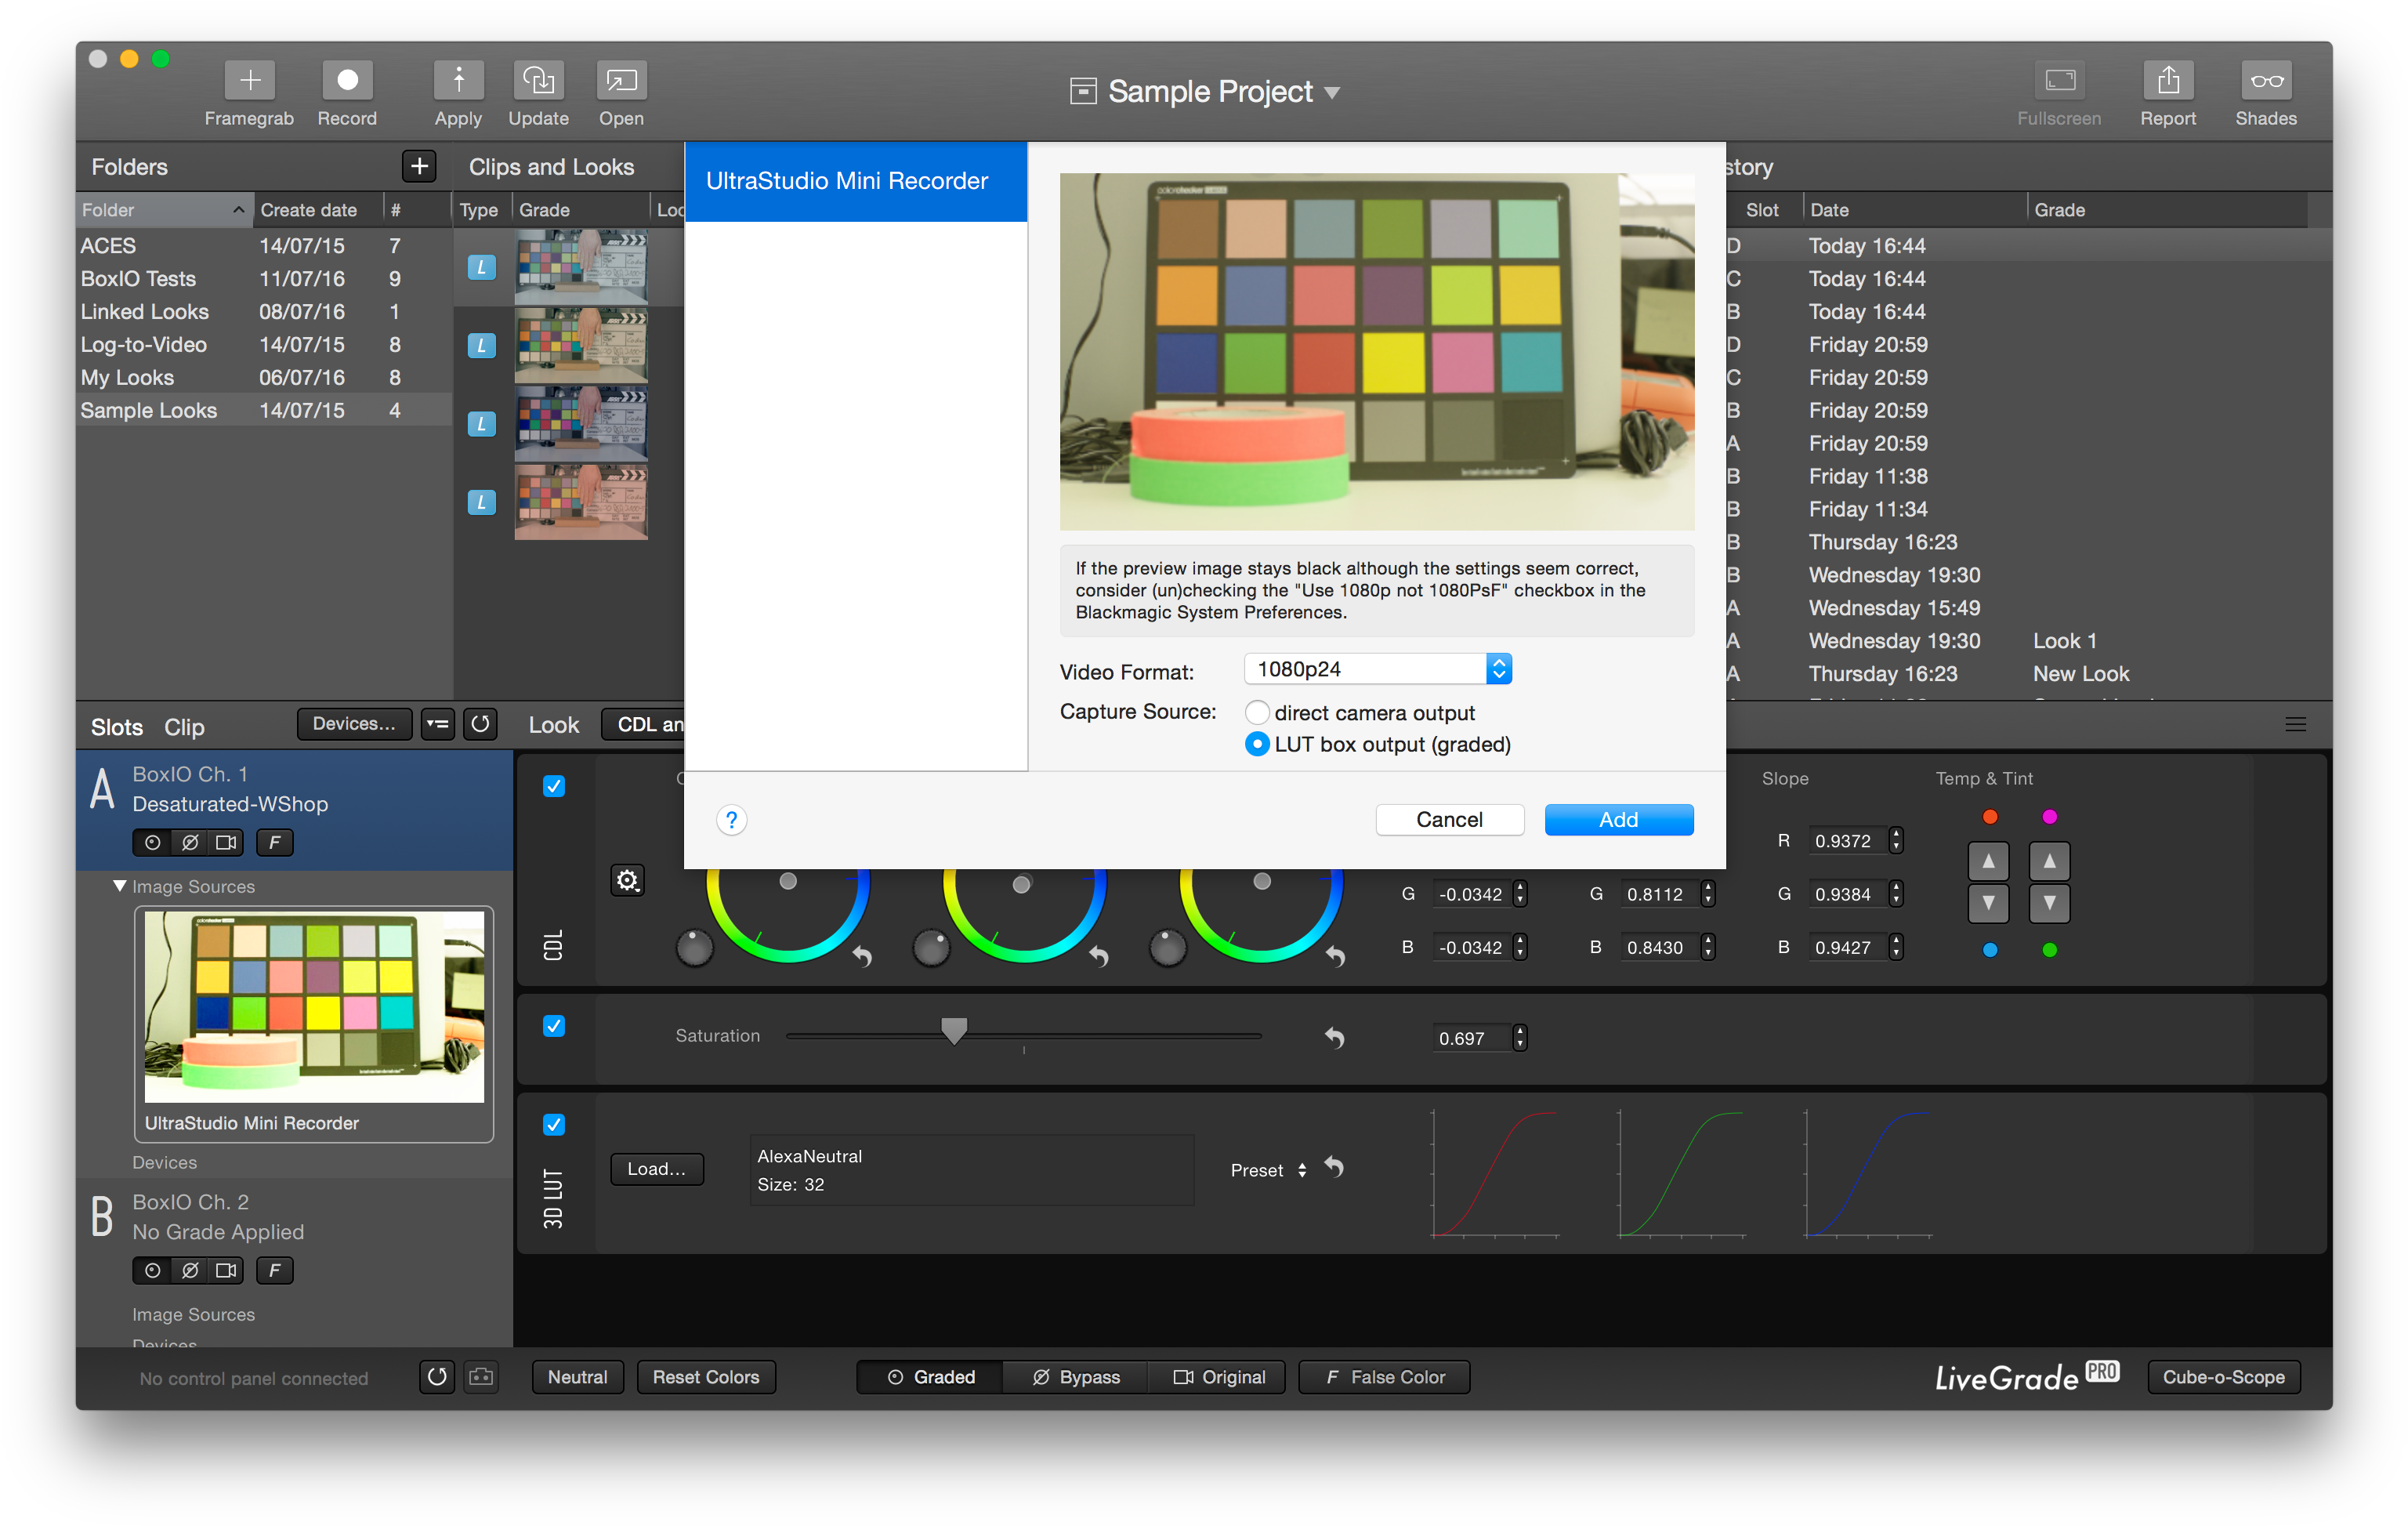Open the Preset dropdown for the 3D LUT
The image size is (2408, 1526).
[x=1301, y=1169]
